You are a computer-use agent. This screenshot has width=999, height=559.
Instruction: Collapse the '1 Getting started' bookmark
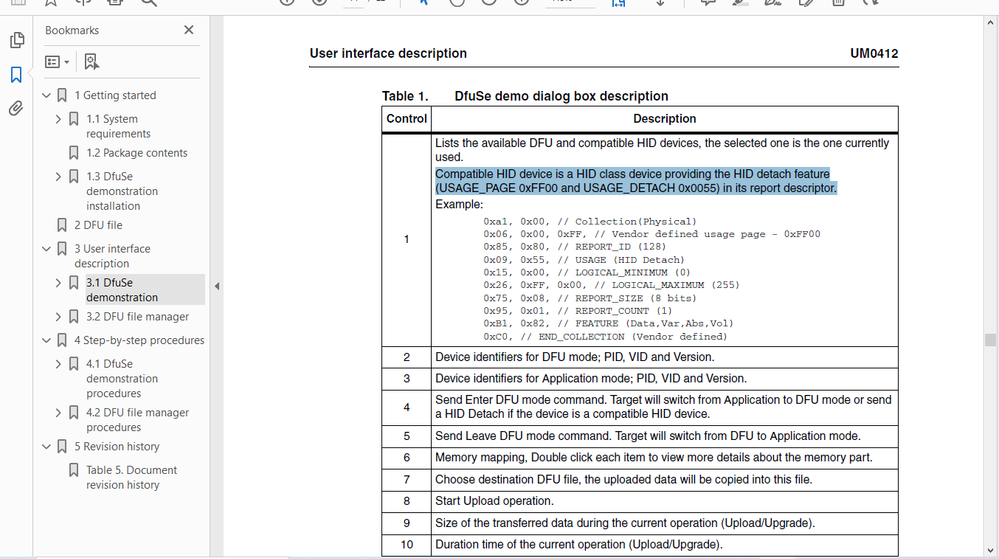click(x=46, y=95)
